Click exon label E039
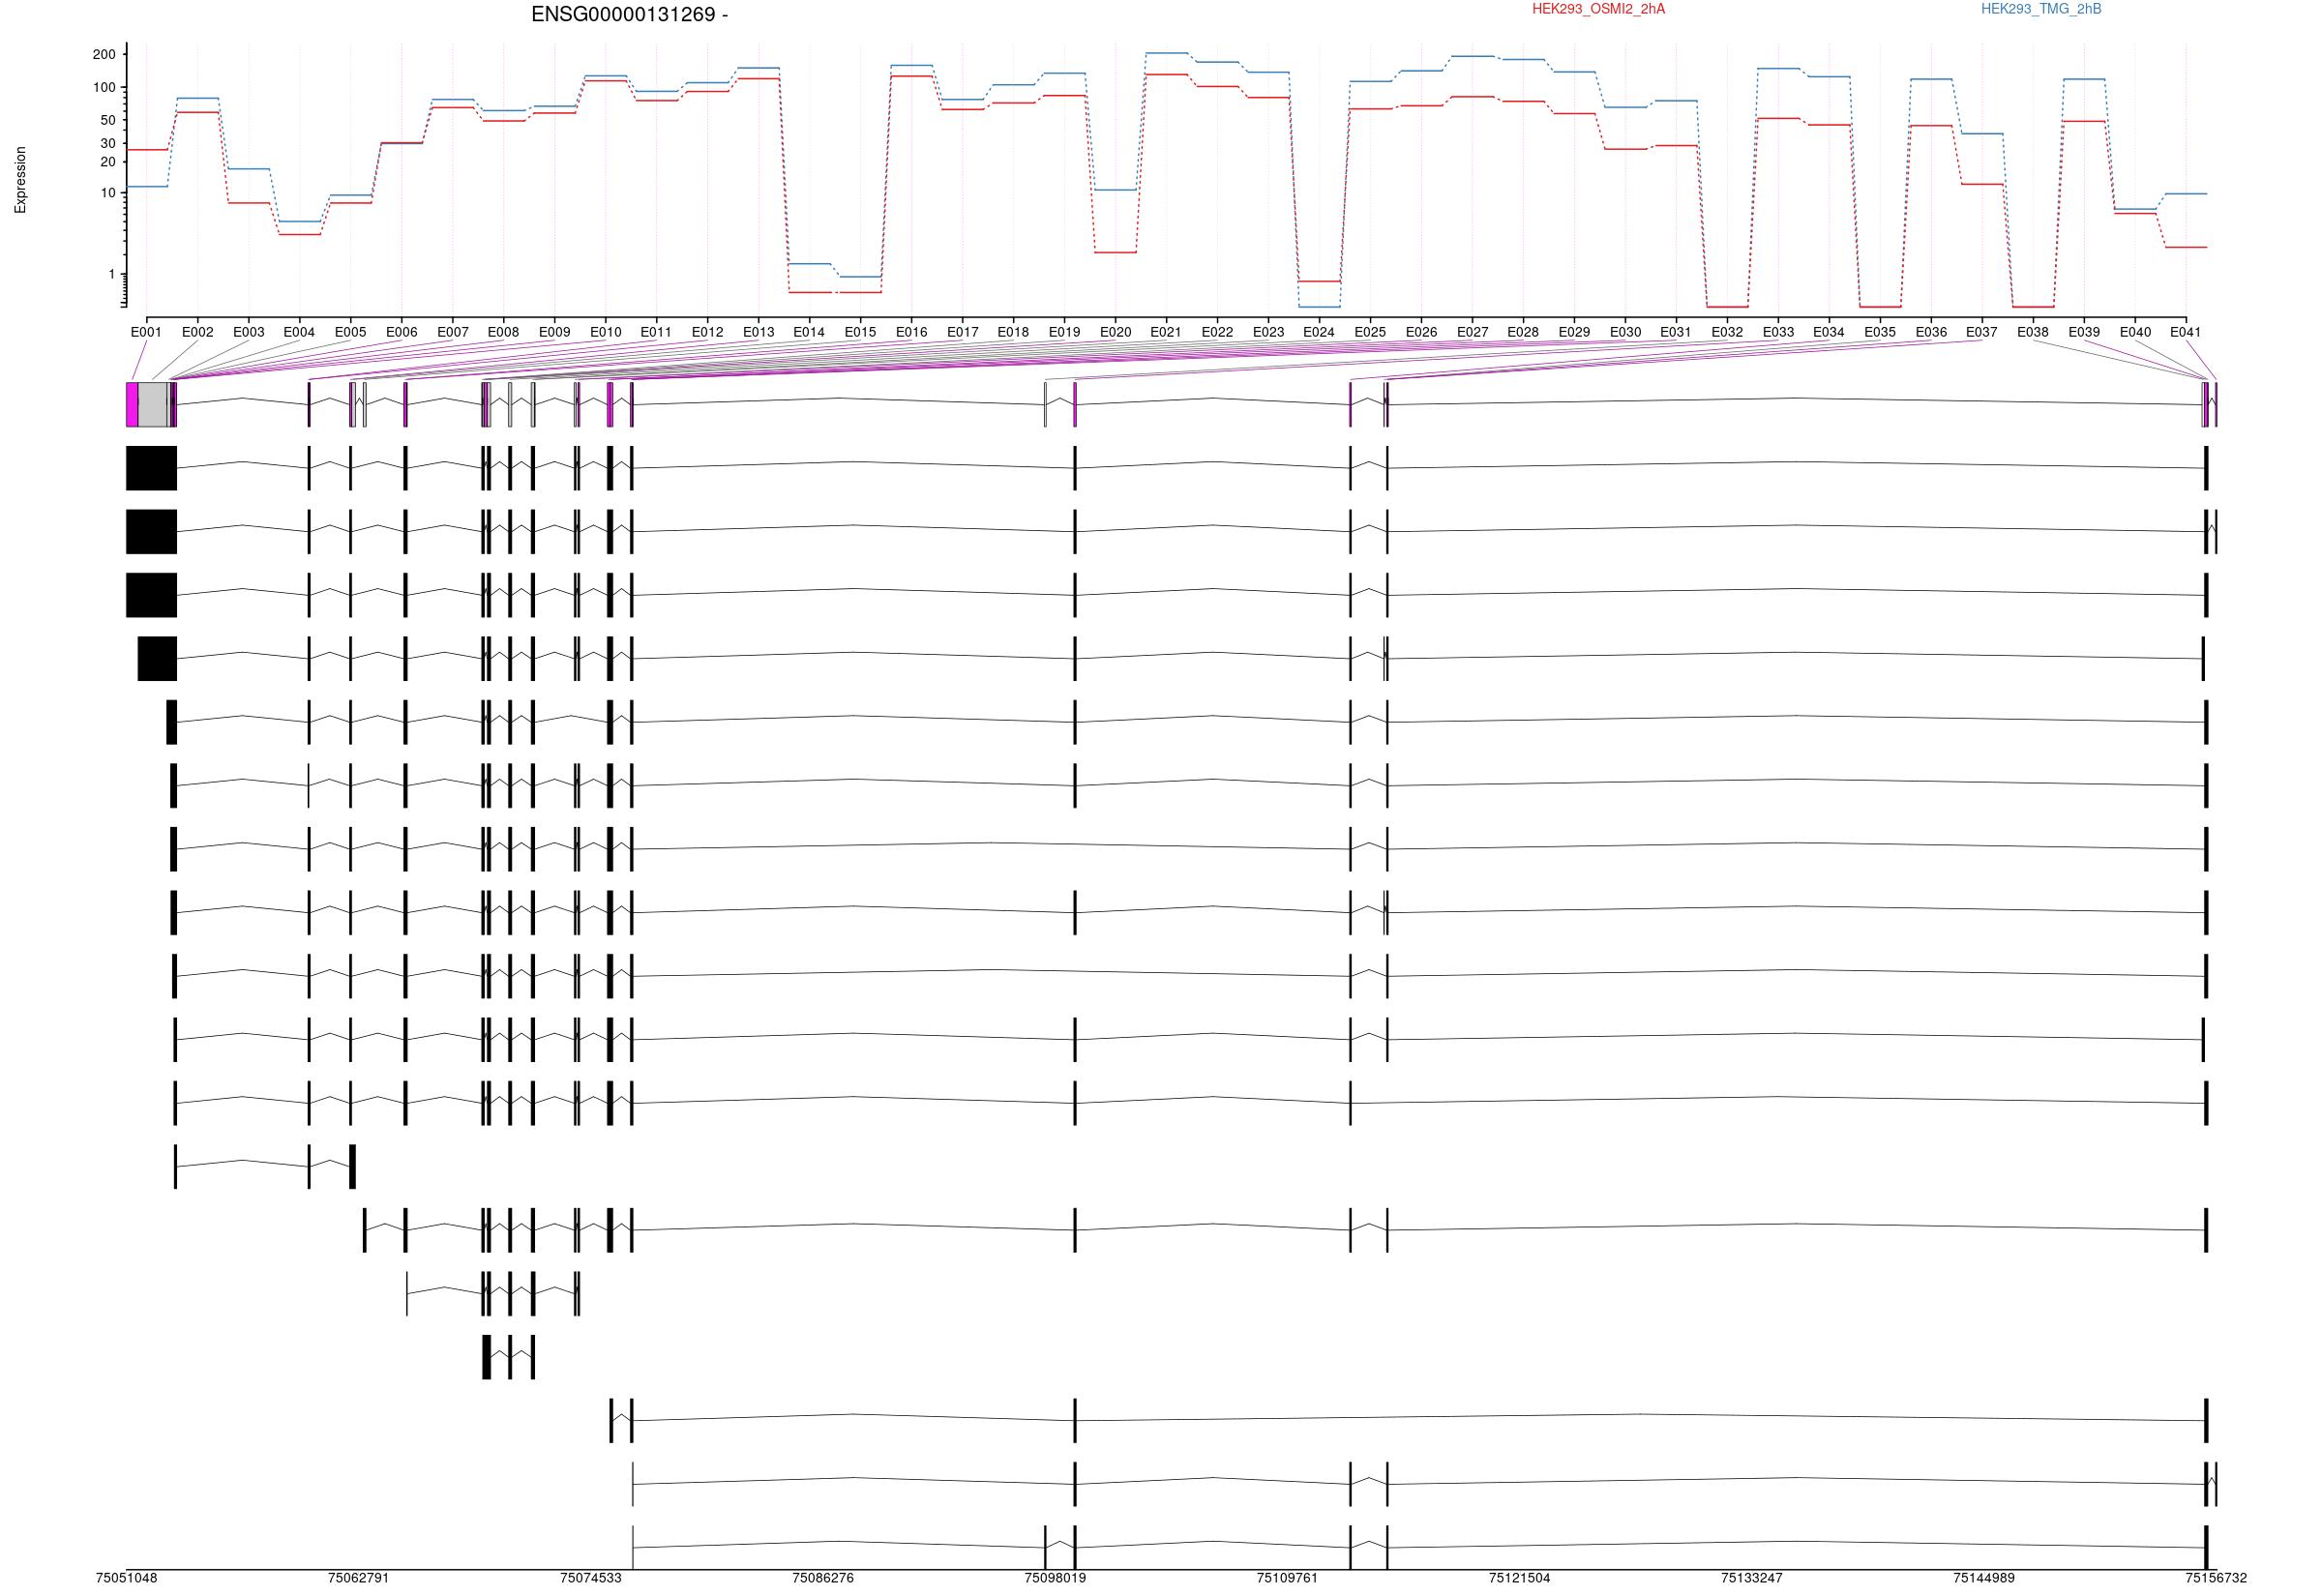Viewport: 2322px width, 1596px height. [2084, 332]
